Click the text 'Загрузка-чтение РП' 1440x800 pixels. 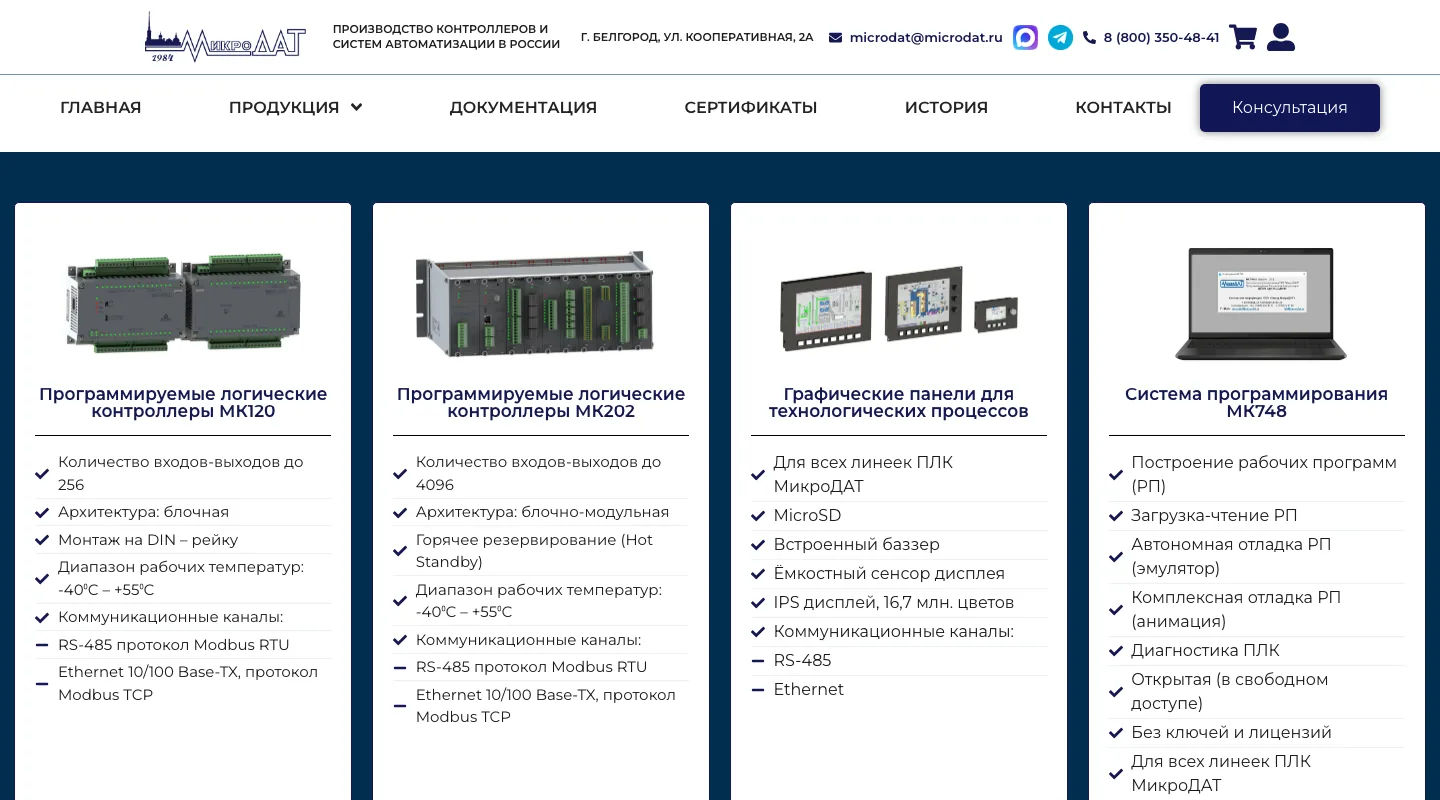tap(1214, 516)
